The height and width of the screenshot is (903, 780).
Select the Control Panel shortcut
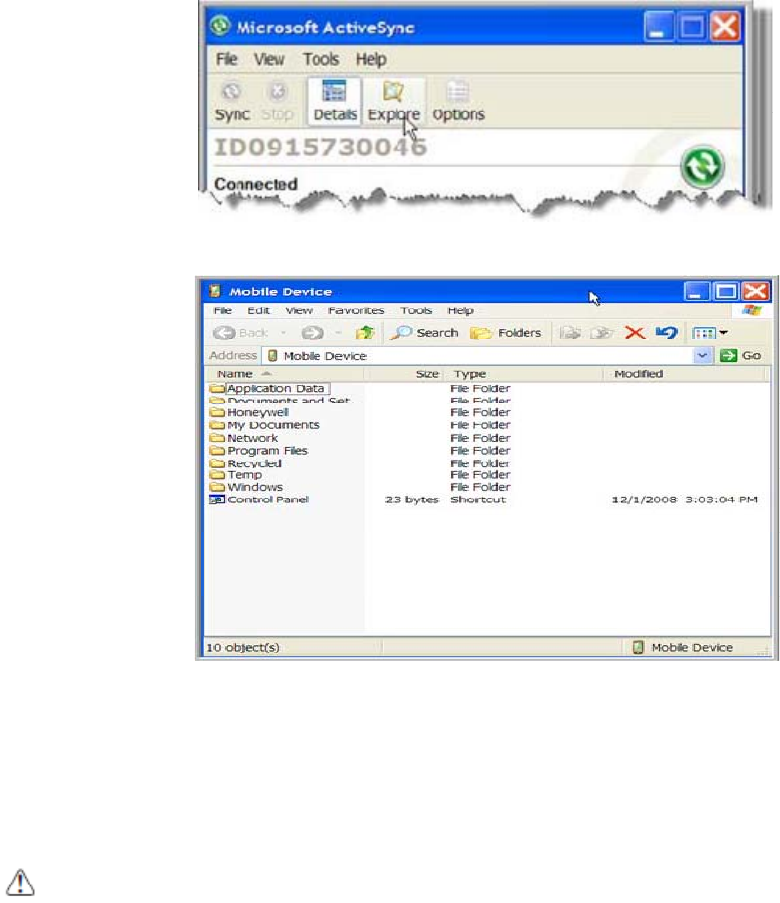[259, 500]
